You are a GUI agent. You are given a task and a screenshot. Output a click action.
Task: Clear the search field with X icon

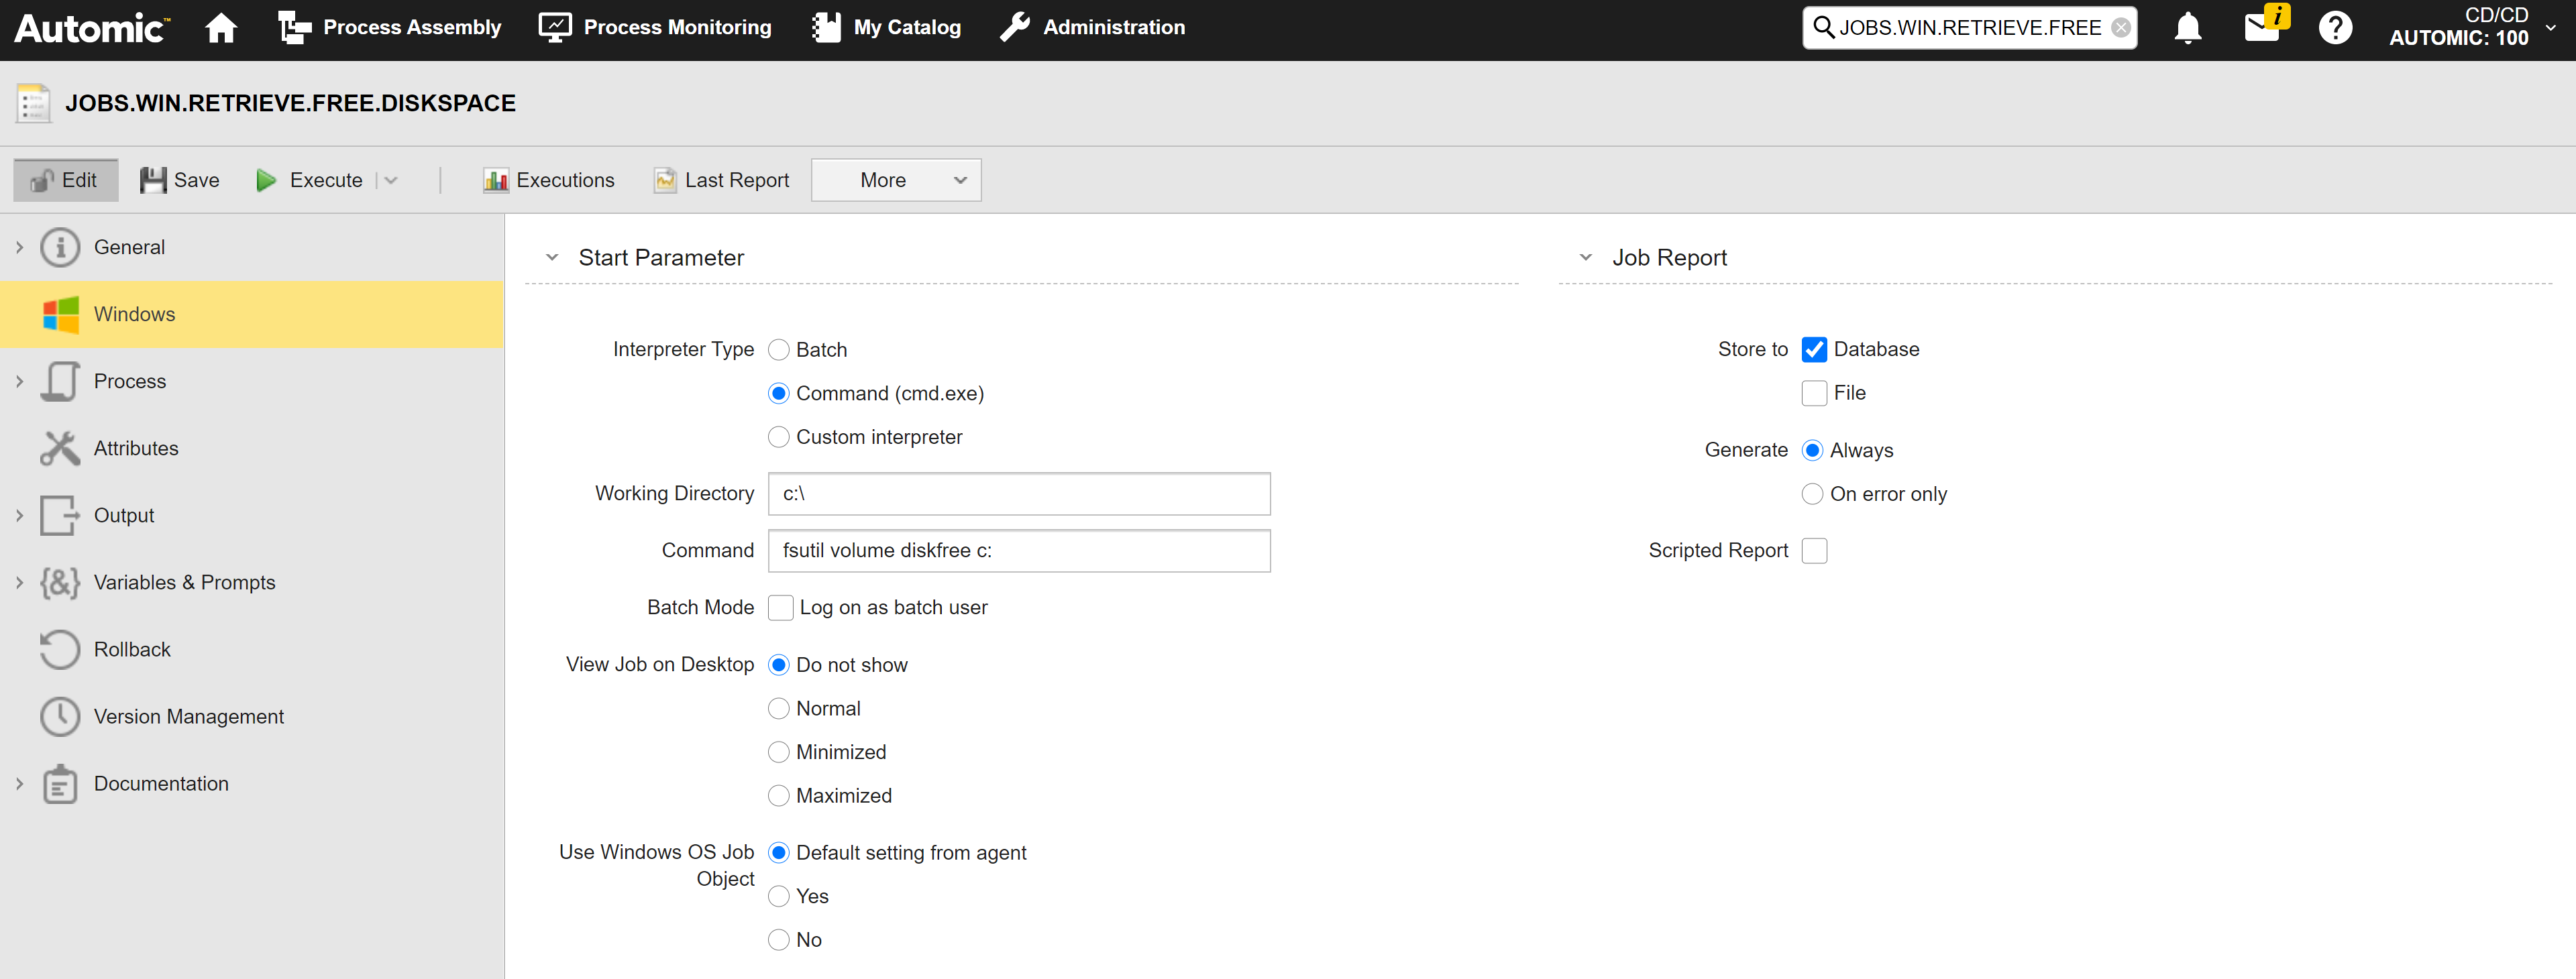click(2120, 28)
